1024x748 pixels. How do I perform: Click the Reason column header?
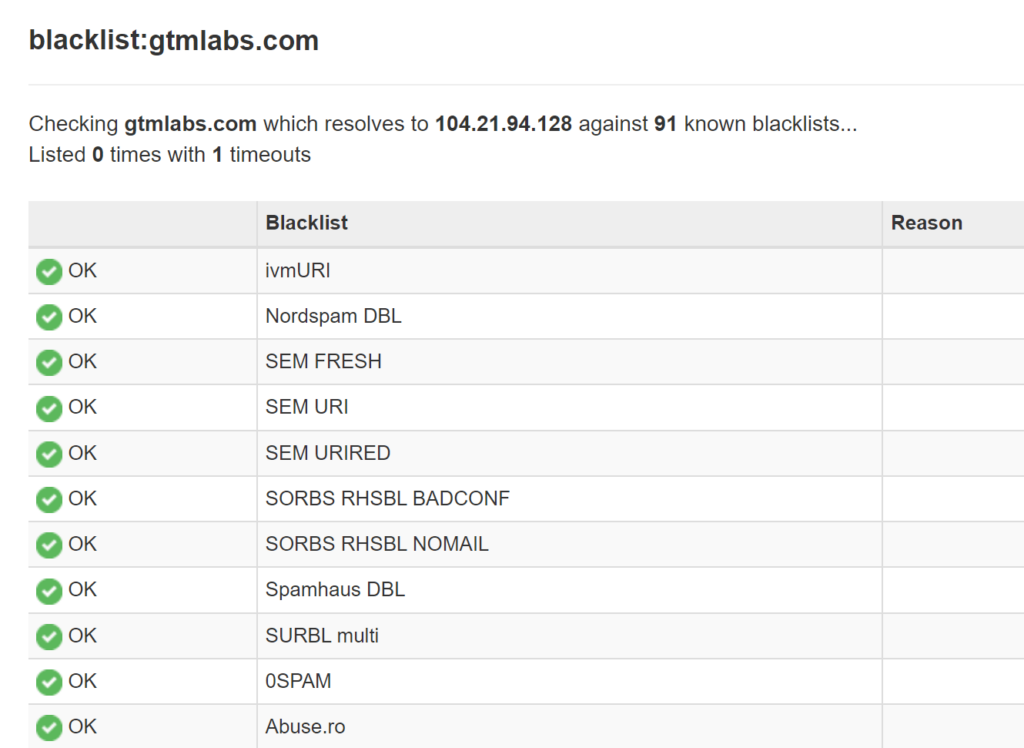926,223
